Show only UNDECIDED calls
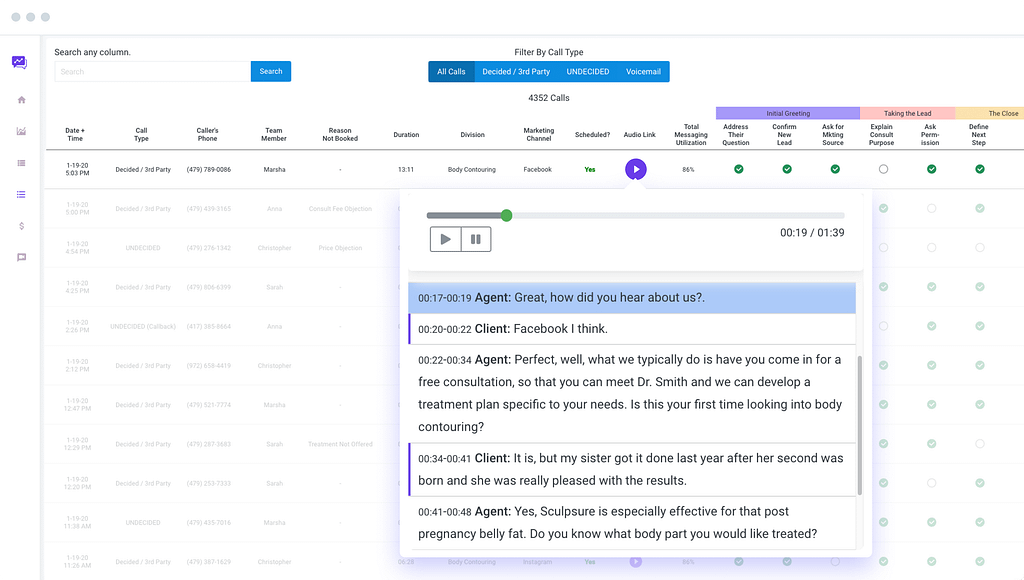This screenshot has height=580, width=1024. click(x=588, y=72)
